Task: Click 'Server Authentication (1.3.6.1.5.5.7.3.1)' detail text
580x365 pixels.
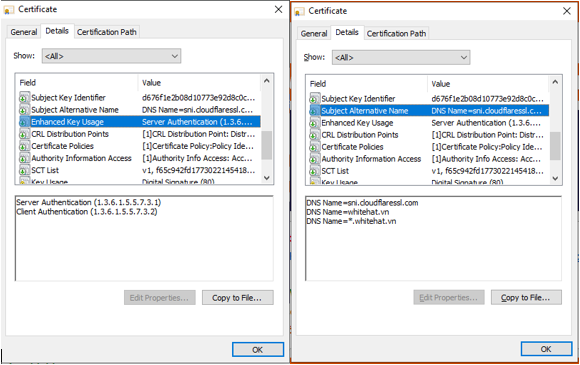Action: click(89, 203)
